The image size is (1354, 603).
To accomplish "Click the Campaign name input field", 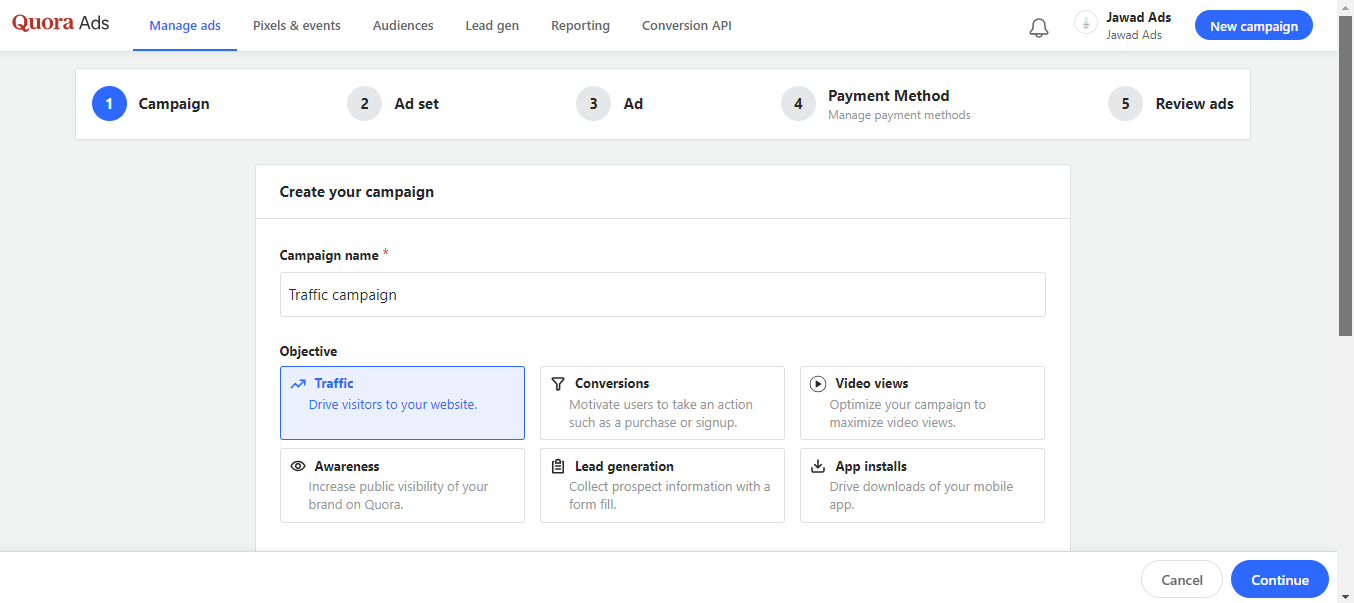I will (x=662, y=295).
